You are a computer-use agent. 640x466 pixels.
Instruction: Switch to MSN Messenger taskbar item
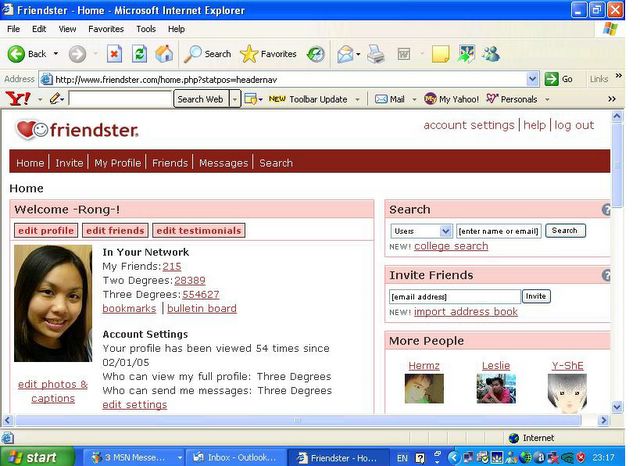click(x=133, y=457)
